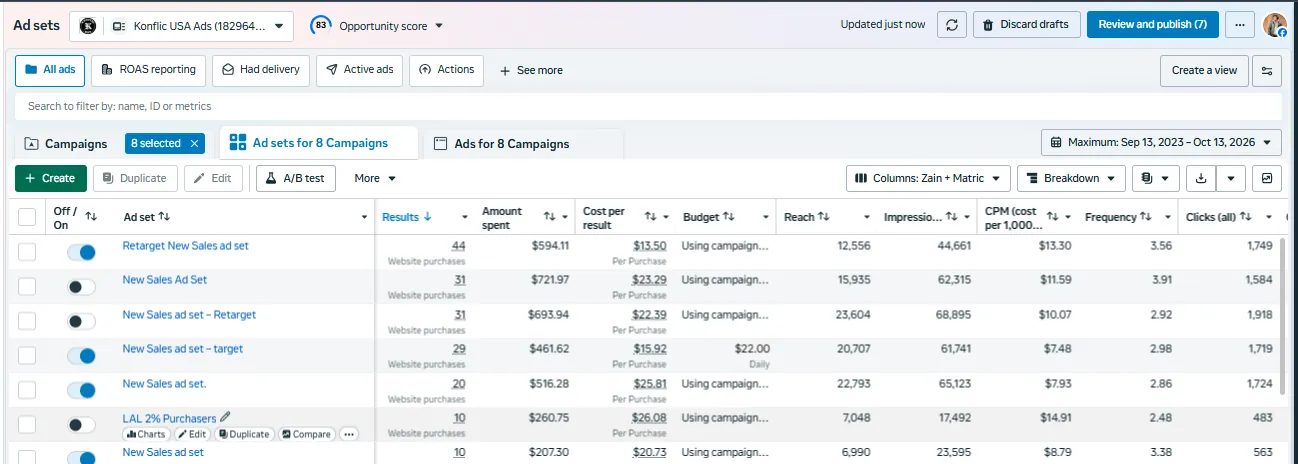
Task: Click Compare chip under LAL 2% Purchasers
Action: click(306, 434)
